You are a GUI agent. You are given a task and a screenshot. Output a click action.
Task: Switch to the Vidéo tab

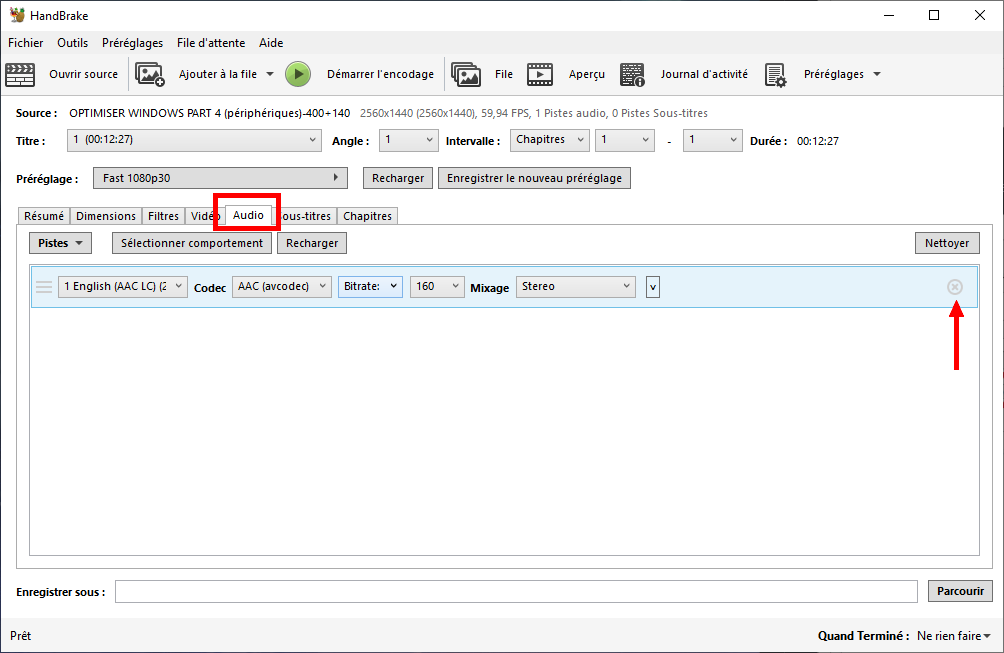coord(205,216)
